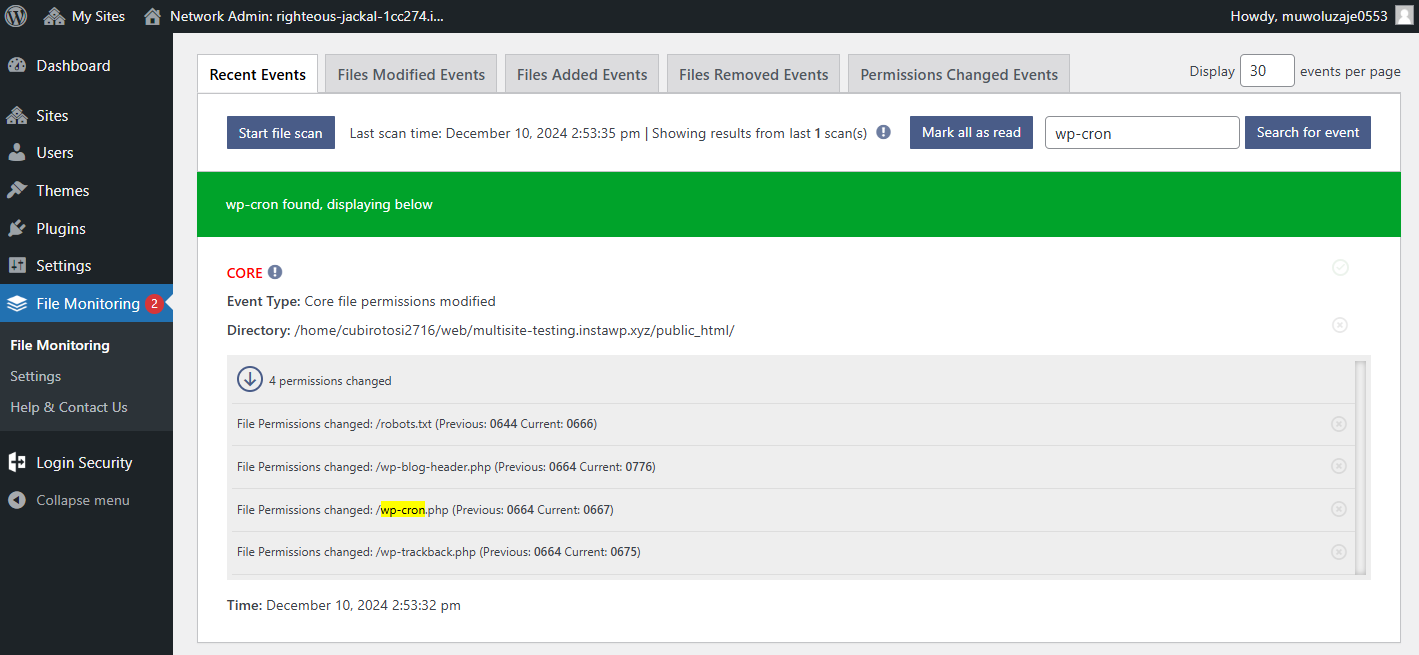The width and height of the screenshot is (1419, 655).
Task: Open Settings under File Monitoring submenu
Action: pos(36,376)
